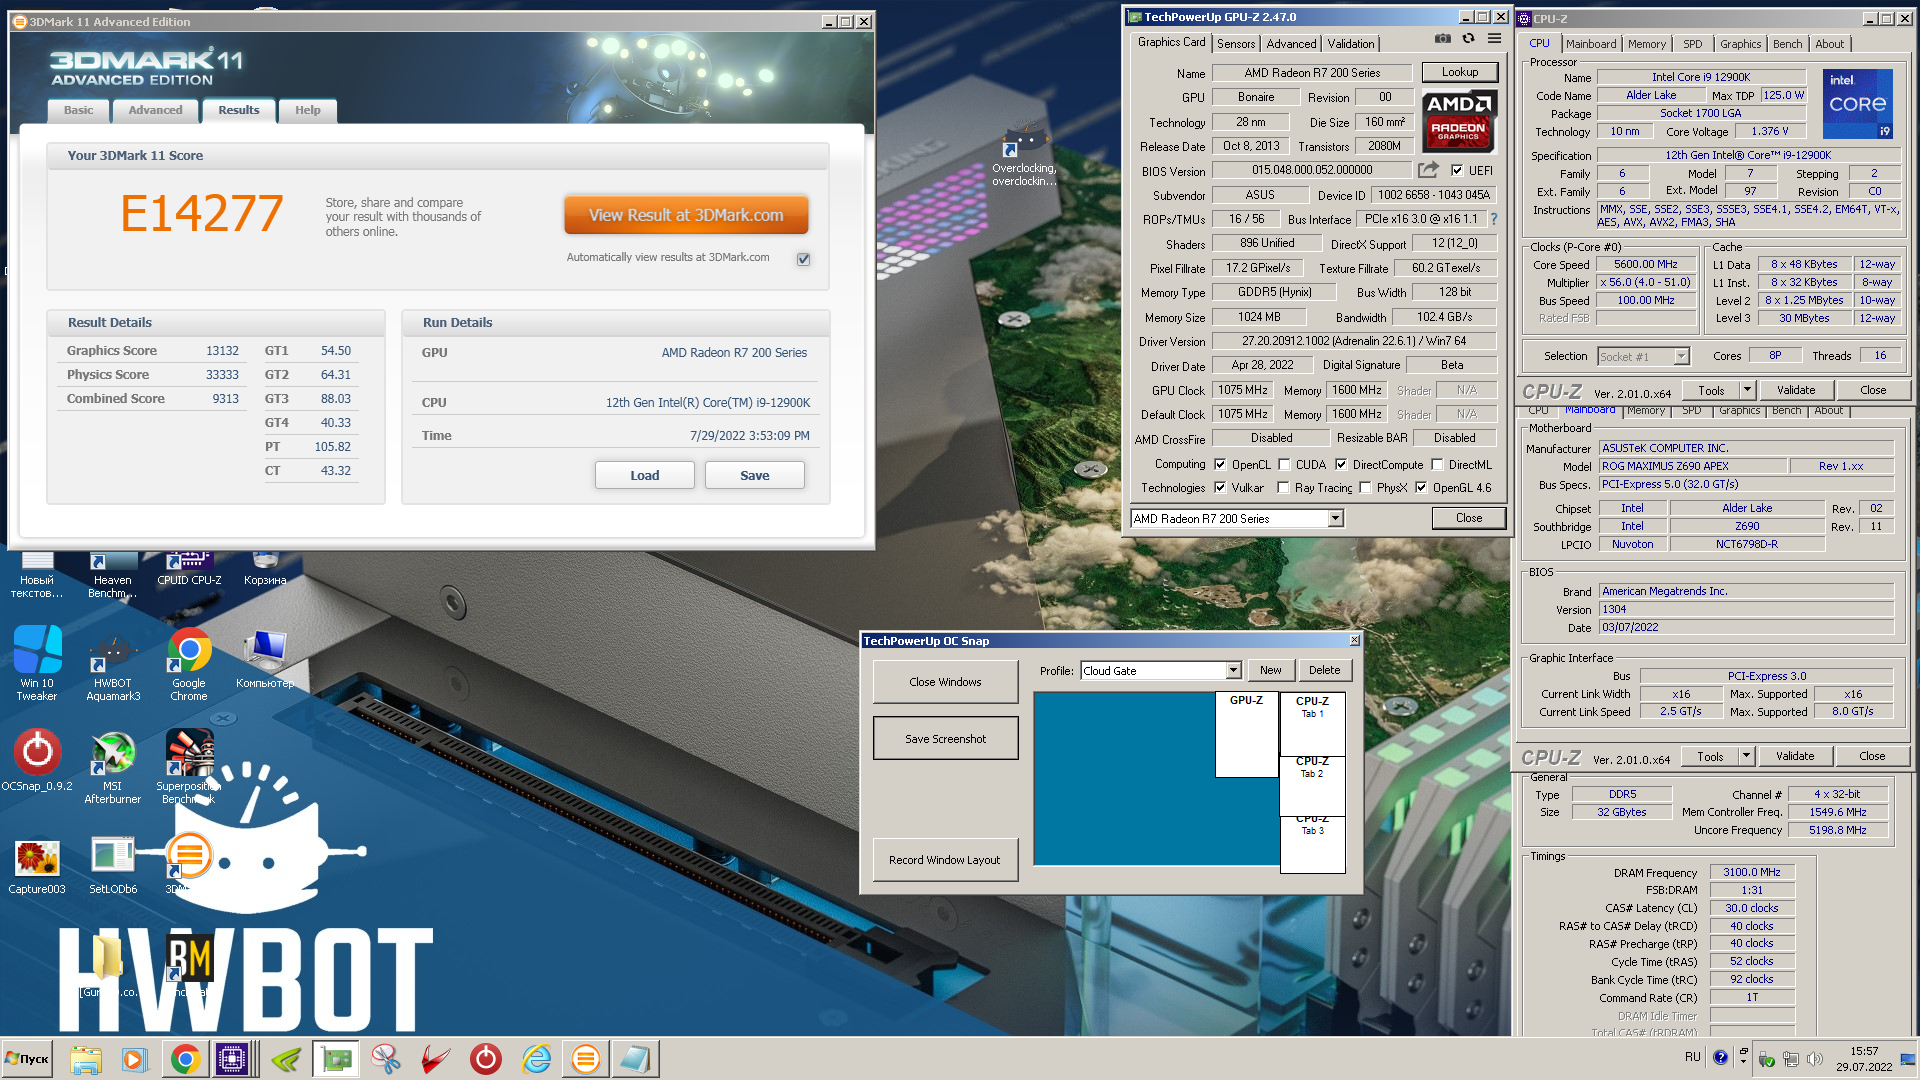Click Lookup button in GPU-Z

[x=1460, y=72]
